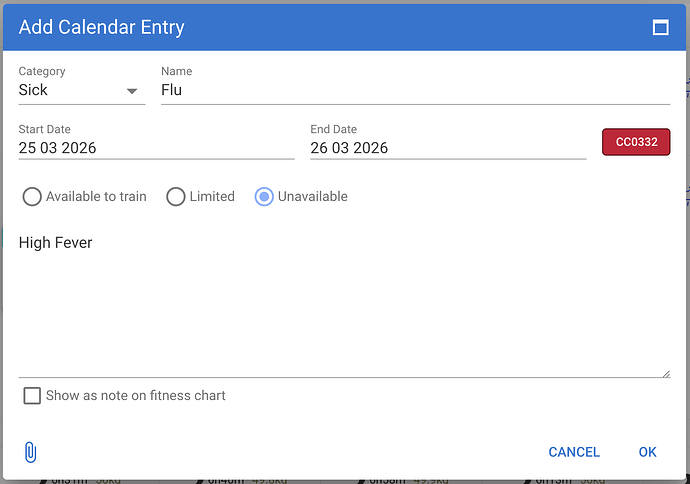Confirm the entry with OK
The image size is (690, 484).
[647, 452]
